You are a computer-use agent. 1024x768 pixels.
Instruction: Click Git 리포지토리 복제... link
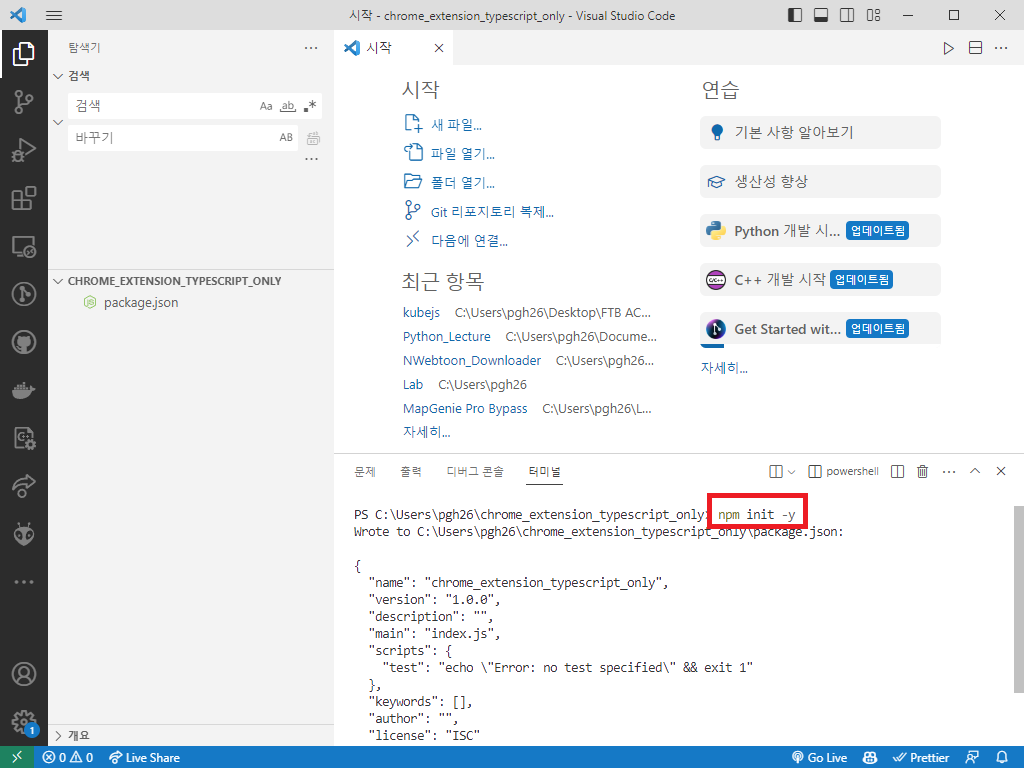click(492, 212)
